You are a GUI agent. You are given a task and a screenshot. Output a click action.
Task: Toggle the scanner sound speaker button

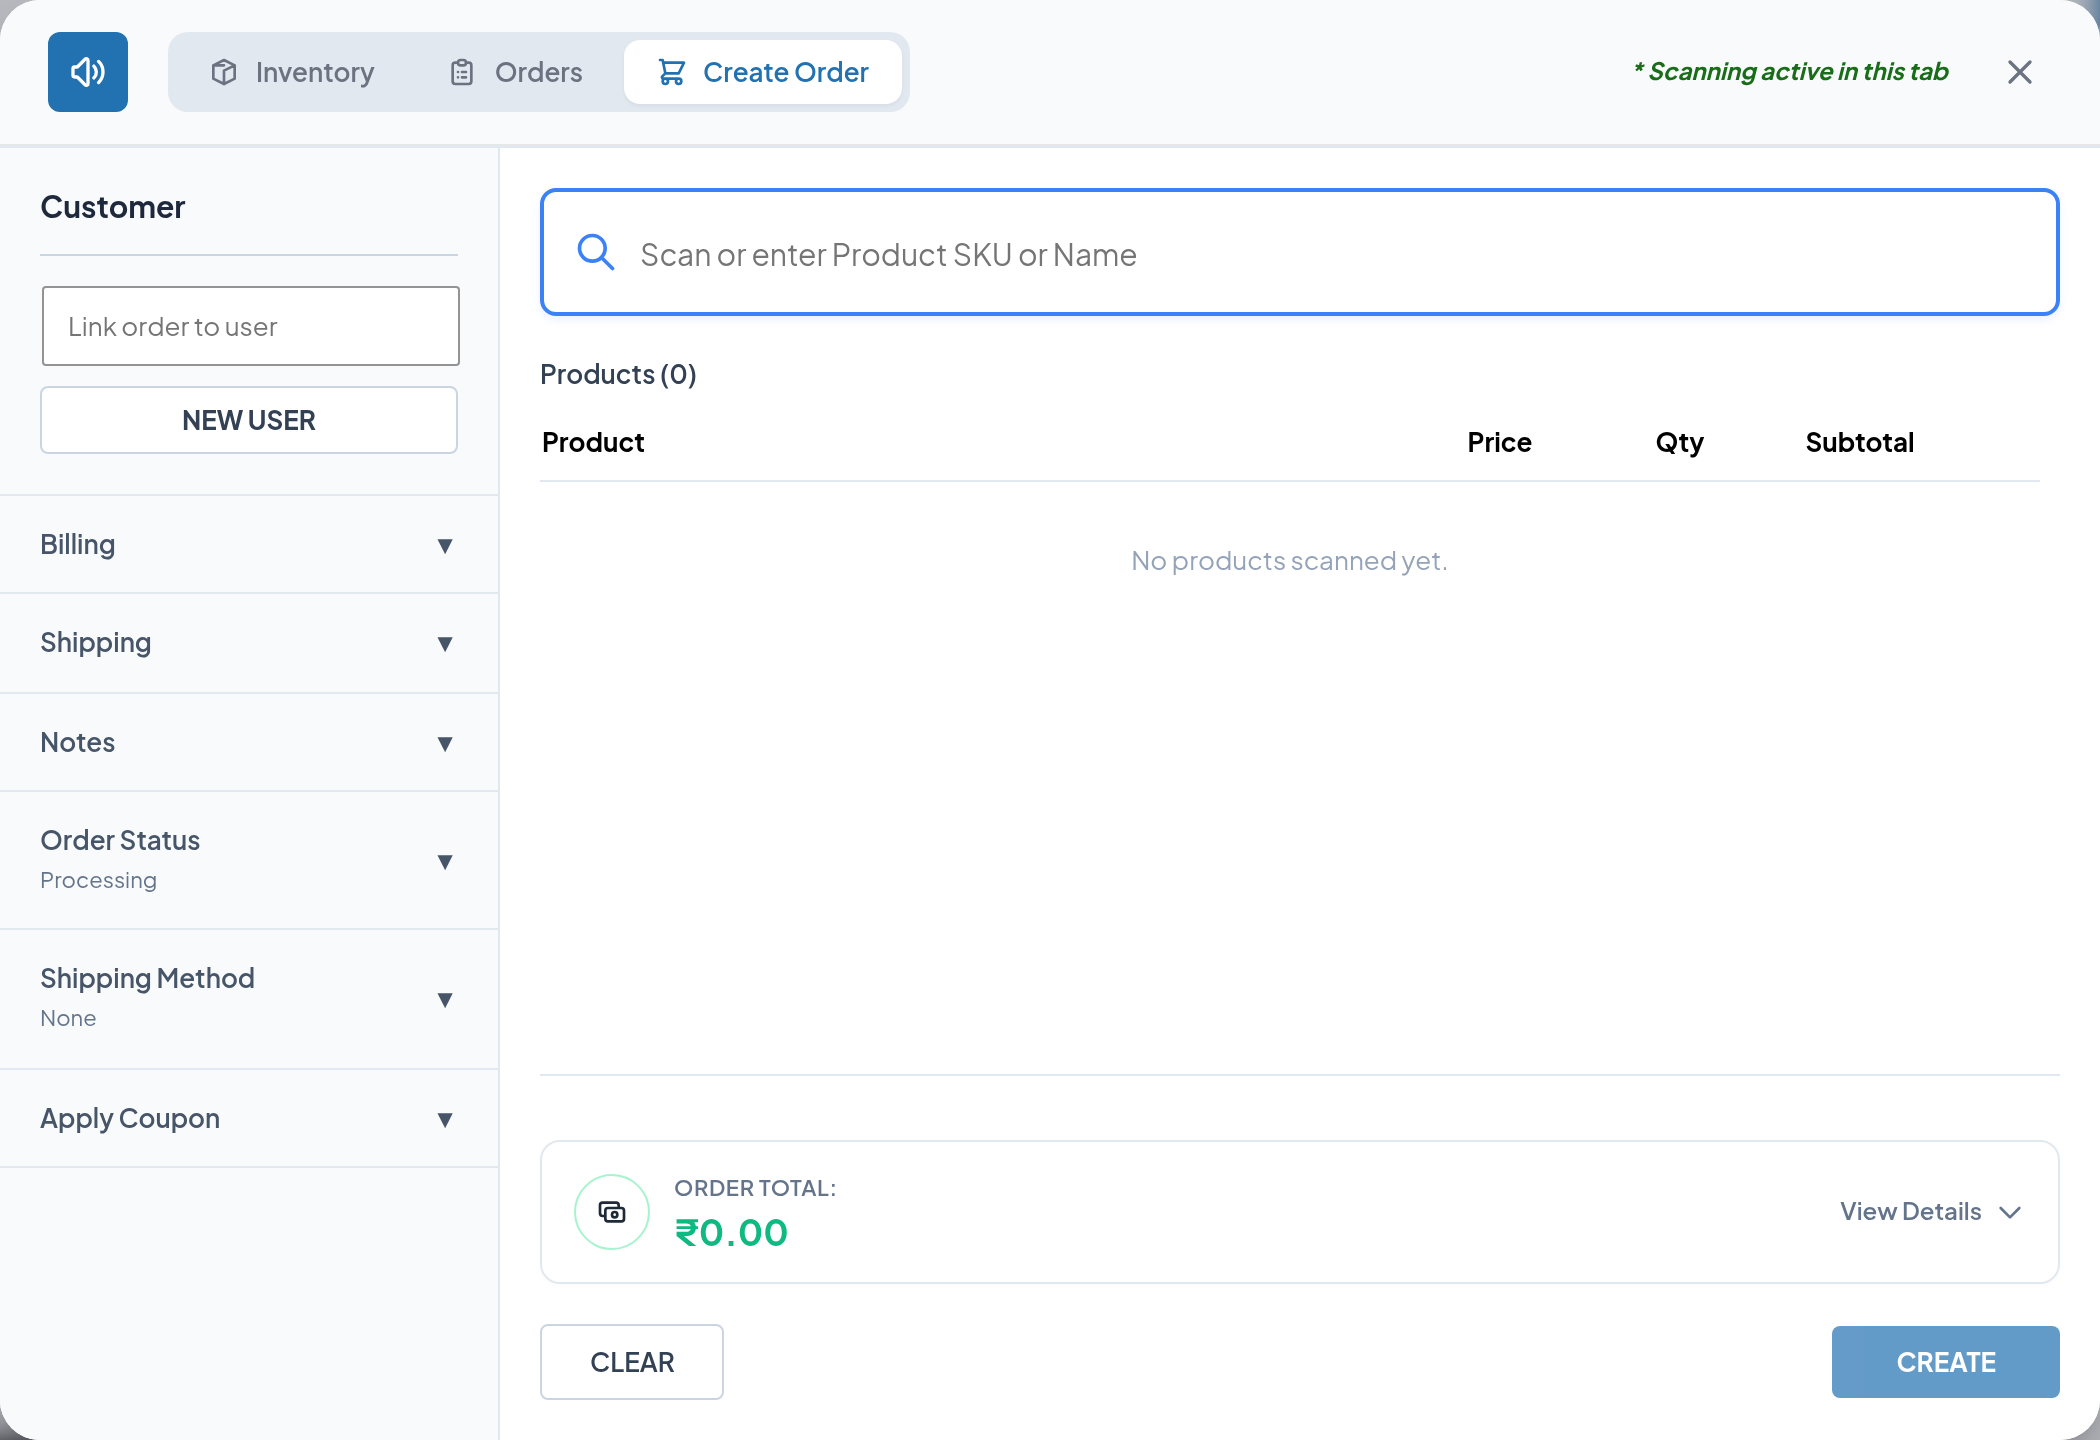click(88, 72)
